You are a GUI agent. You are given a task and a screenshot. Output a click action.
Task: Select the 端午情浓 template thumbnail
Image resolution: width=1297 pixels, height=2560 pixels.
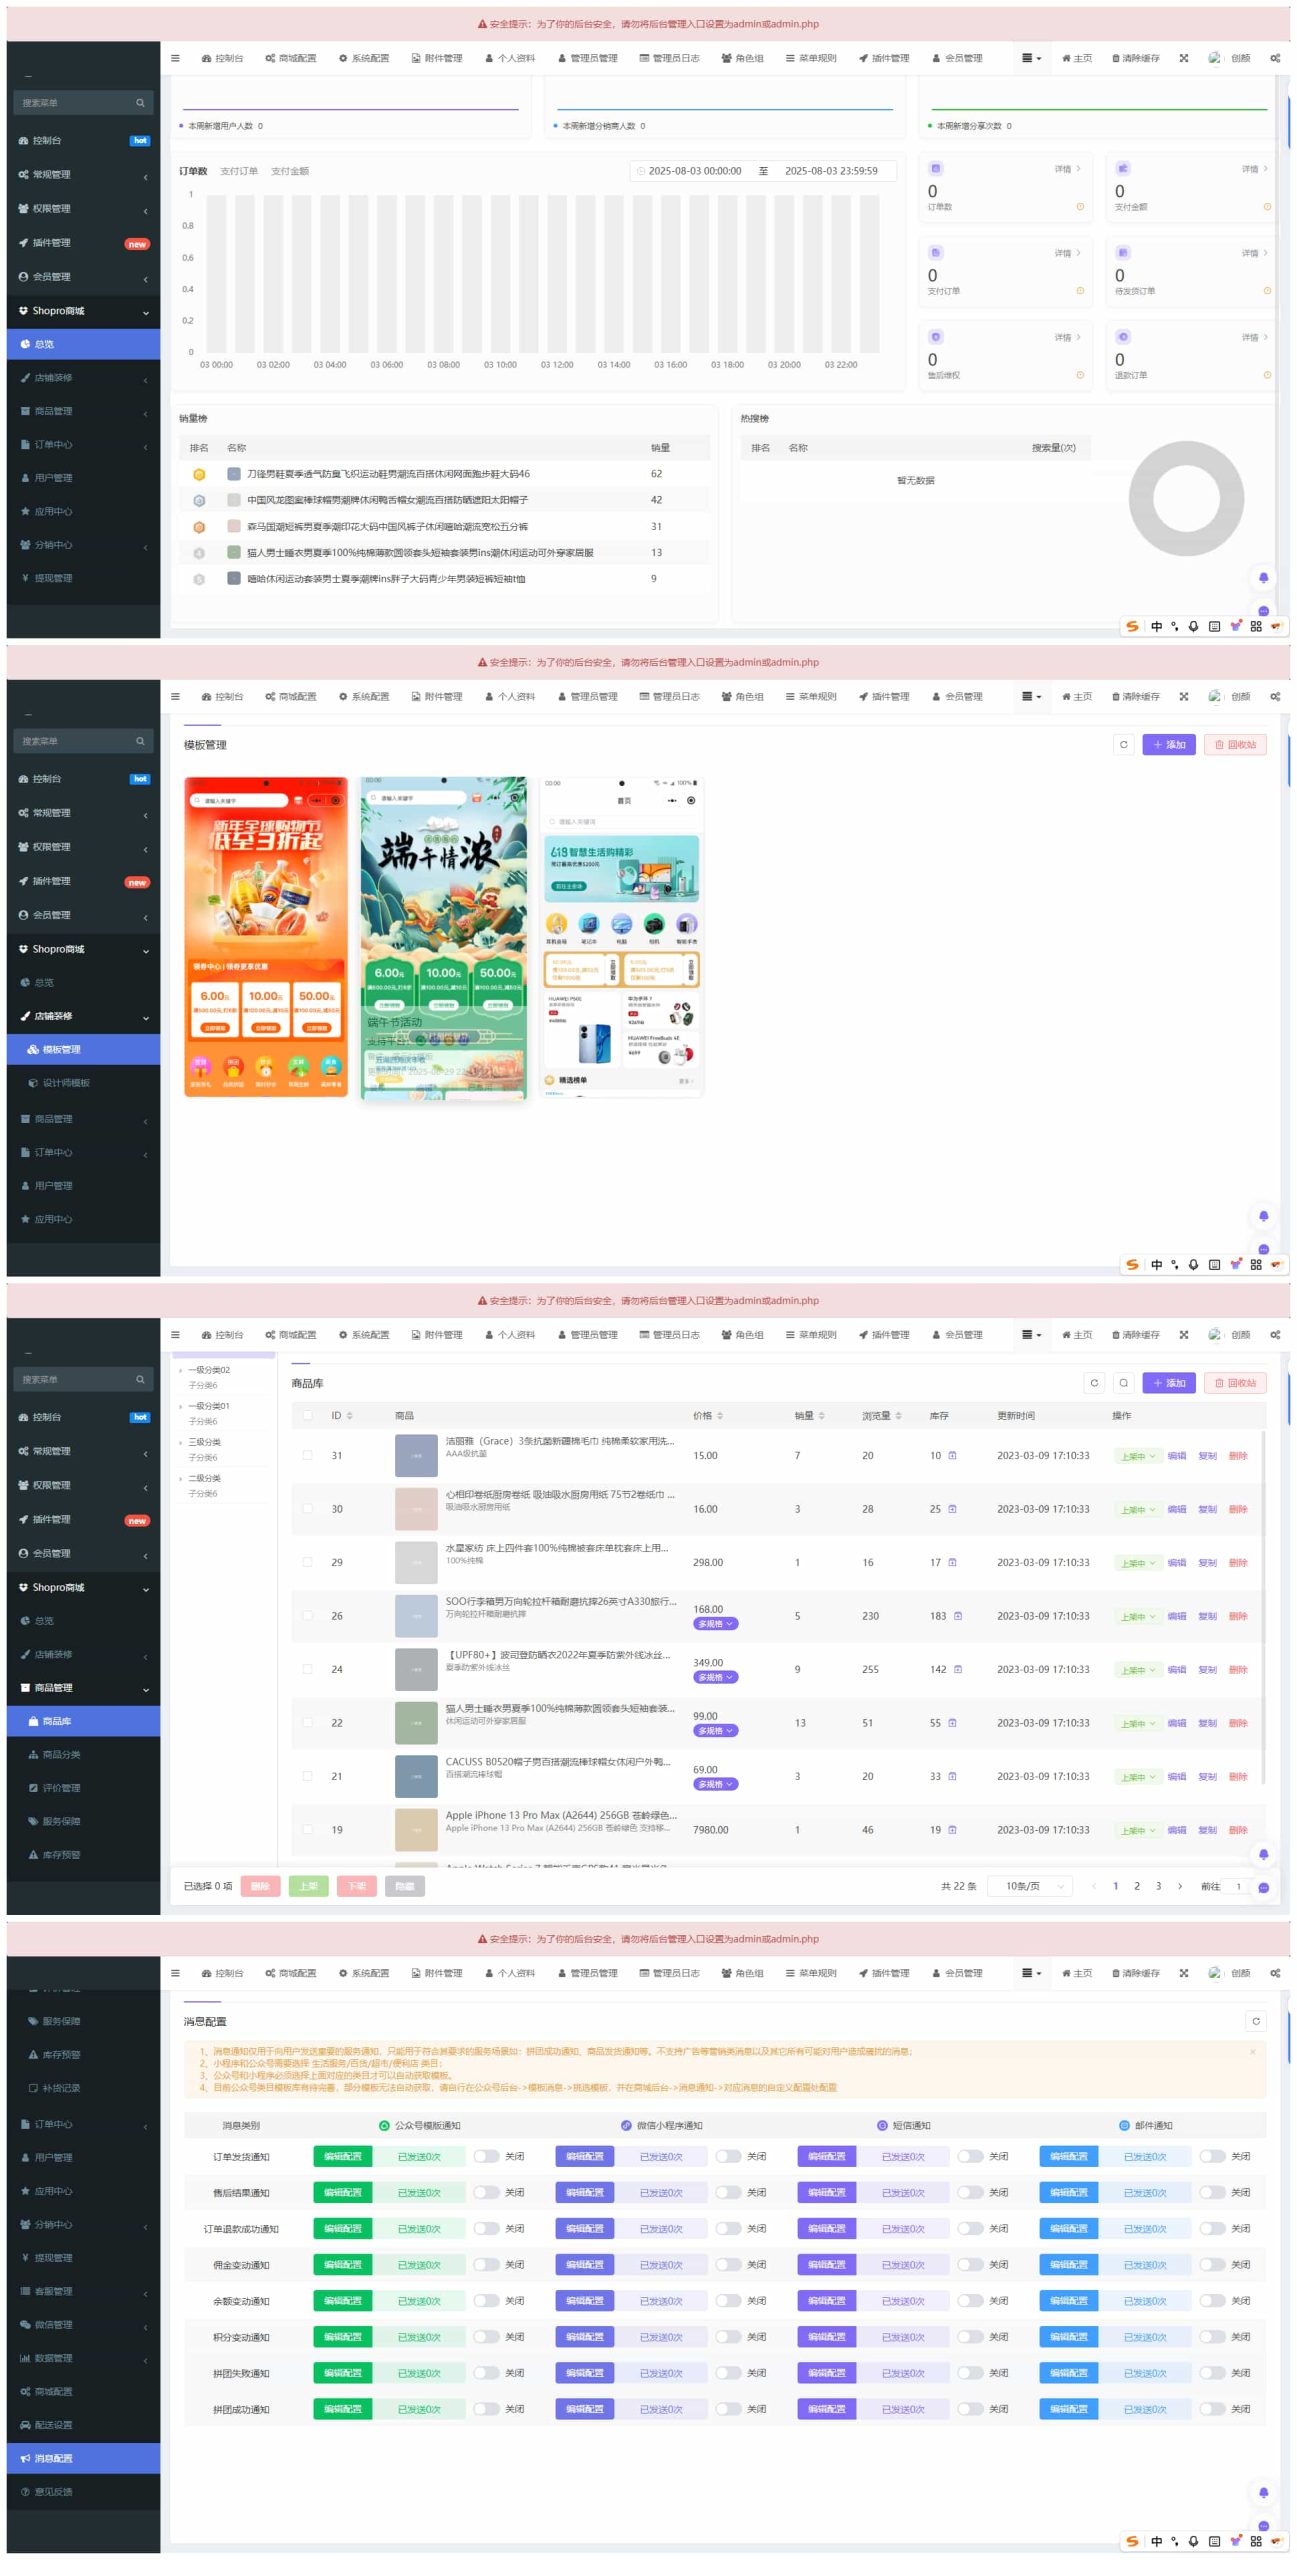coord(443,937)
